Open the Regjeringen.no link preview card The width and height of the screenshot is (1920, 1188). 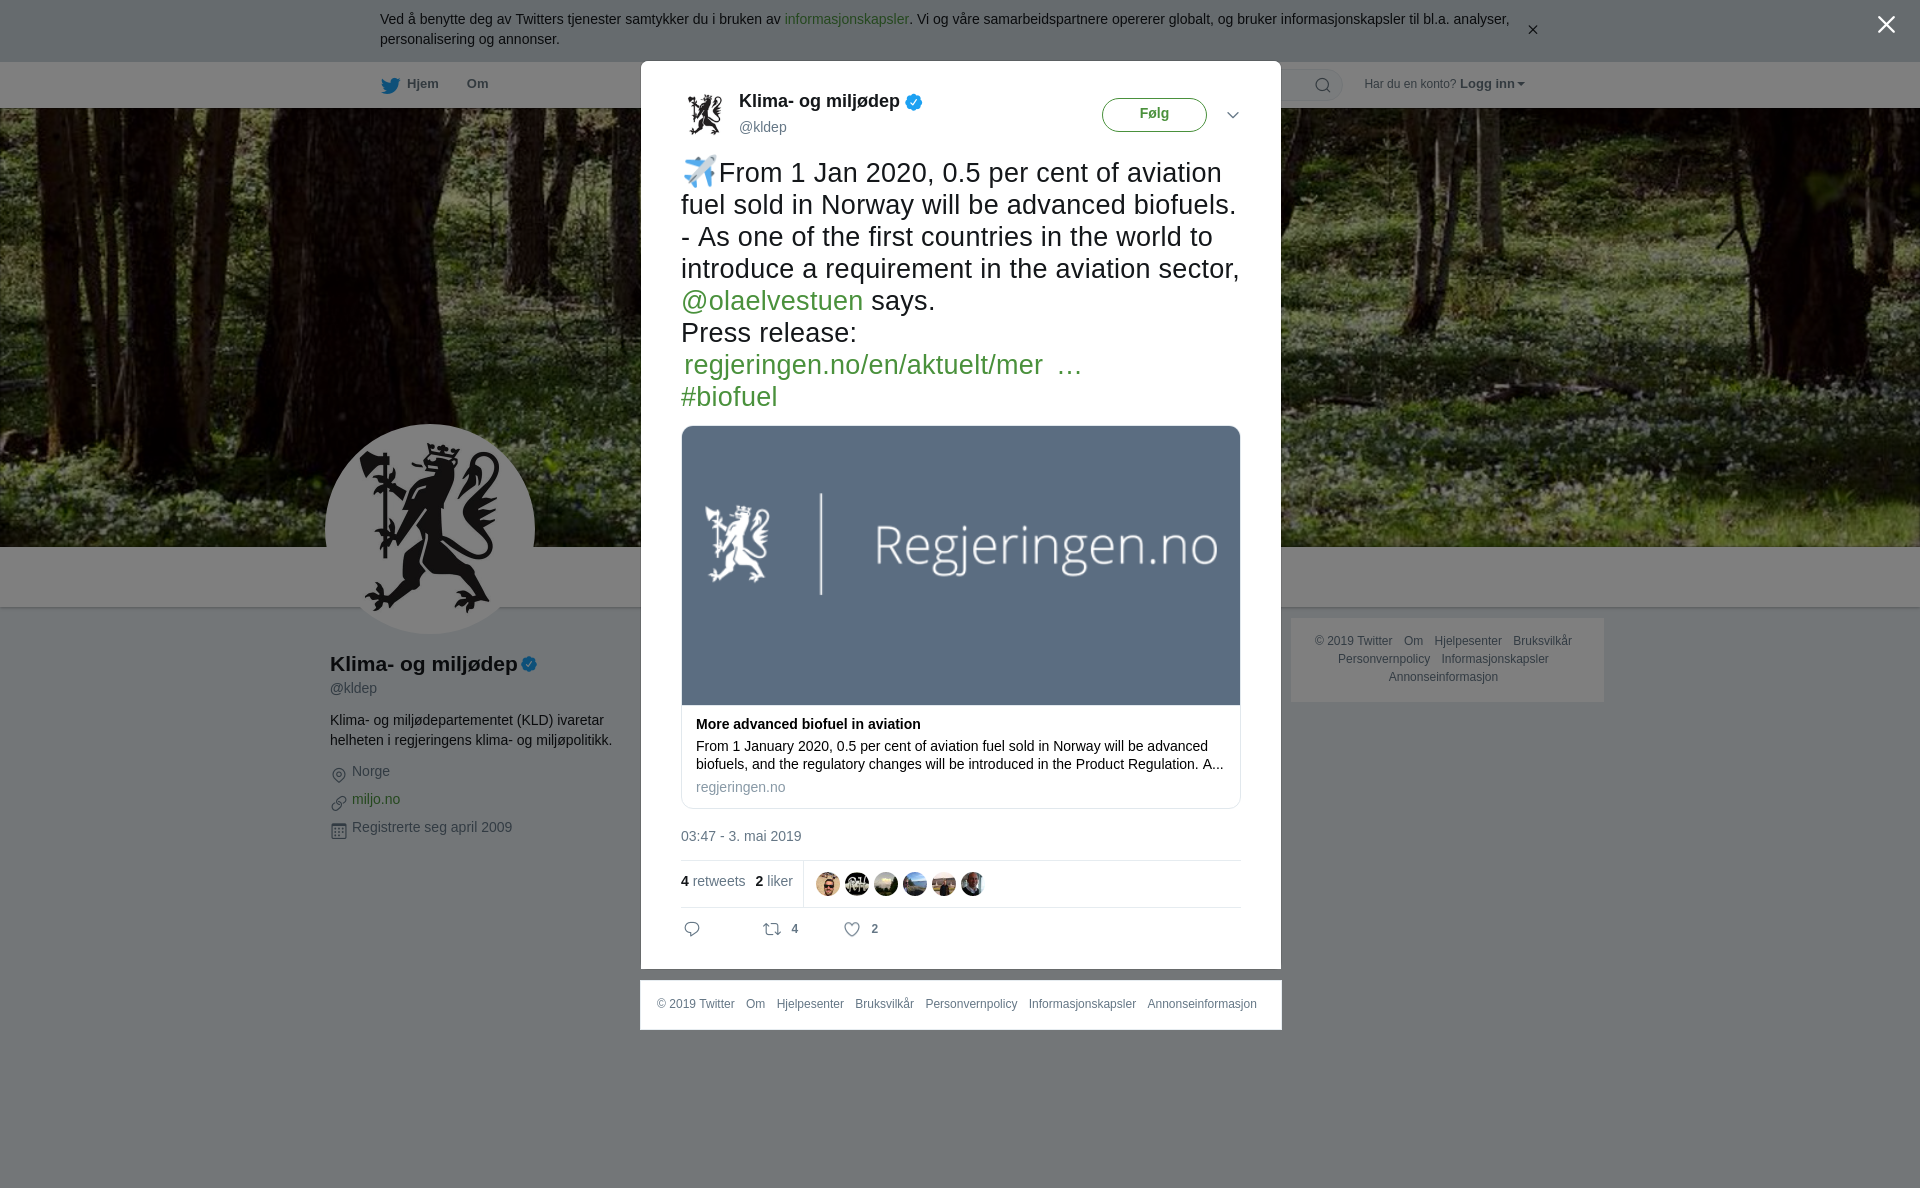961,617
